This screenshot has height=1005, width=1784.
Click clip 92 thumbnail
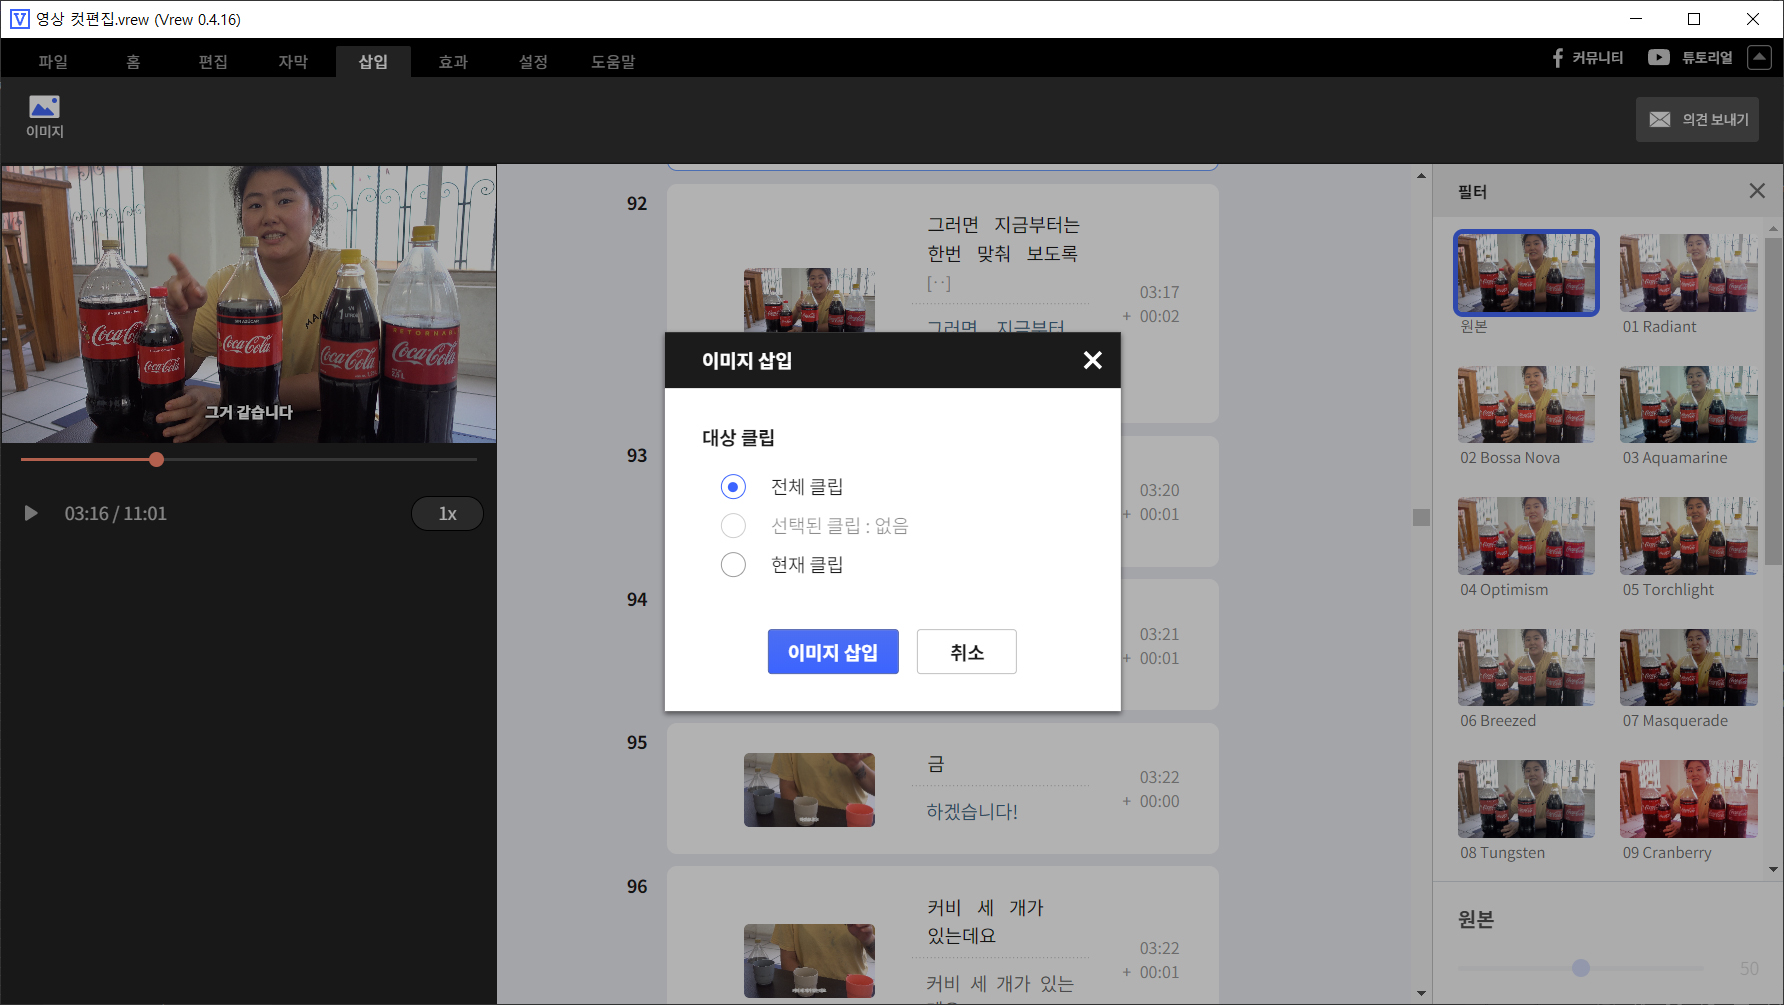[x=809, y=299]
